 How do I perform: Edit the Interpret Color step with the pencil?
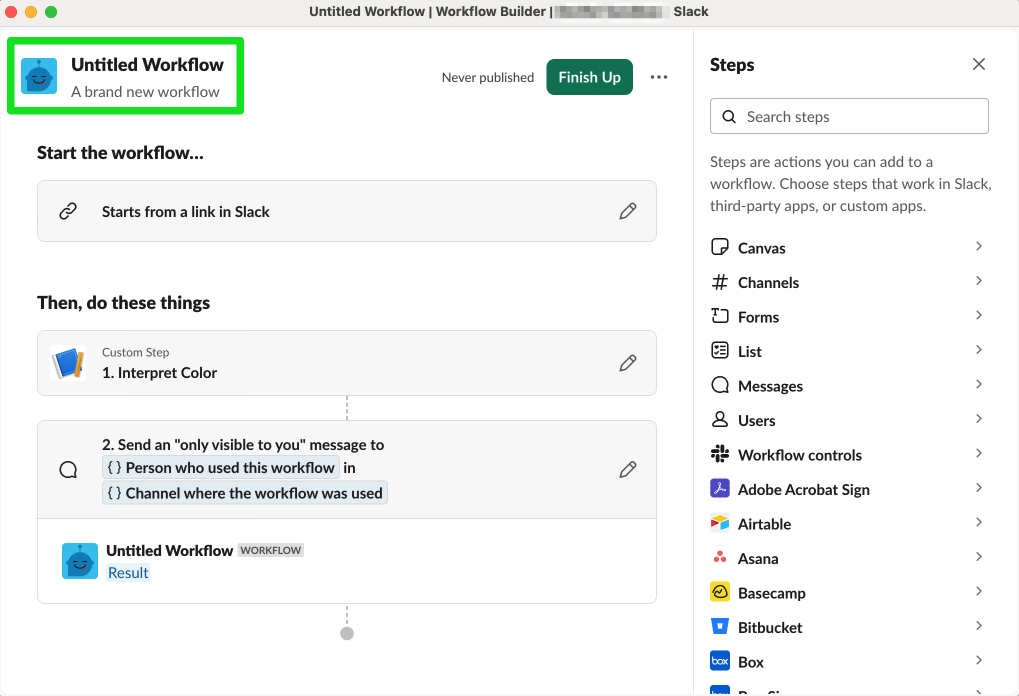pos(628,363)
